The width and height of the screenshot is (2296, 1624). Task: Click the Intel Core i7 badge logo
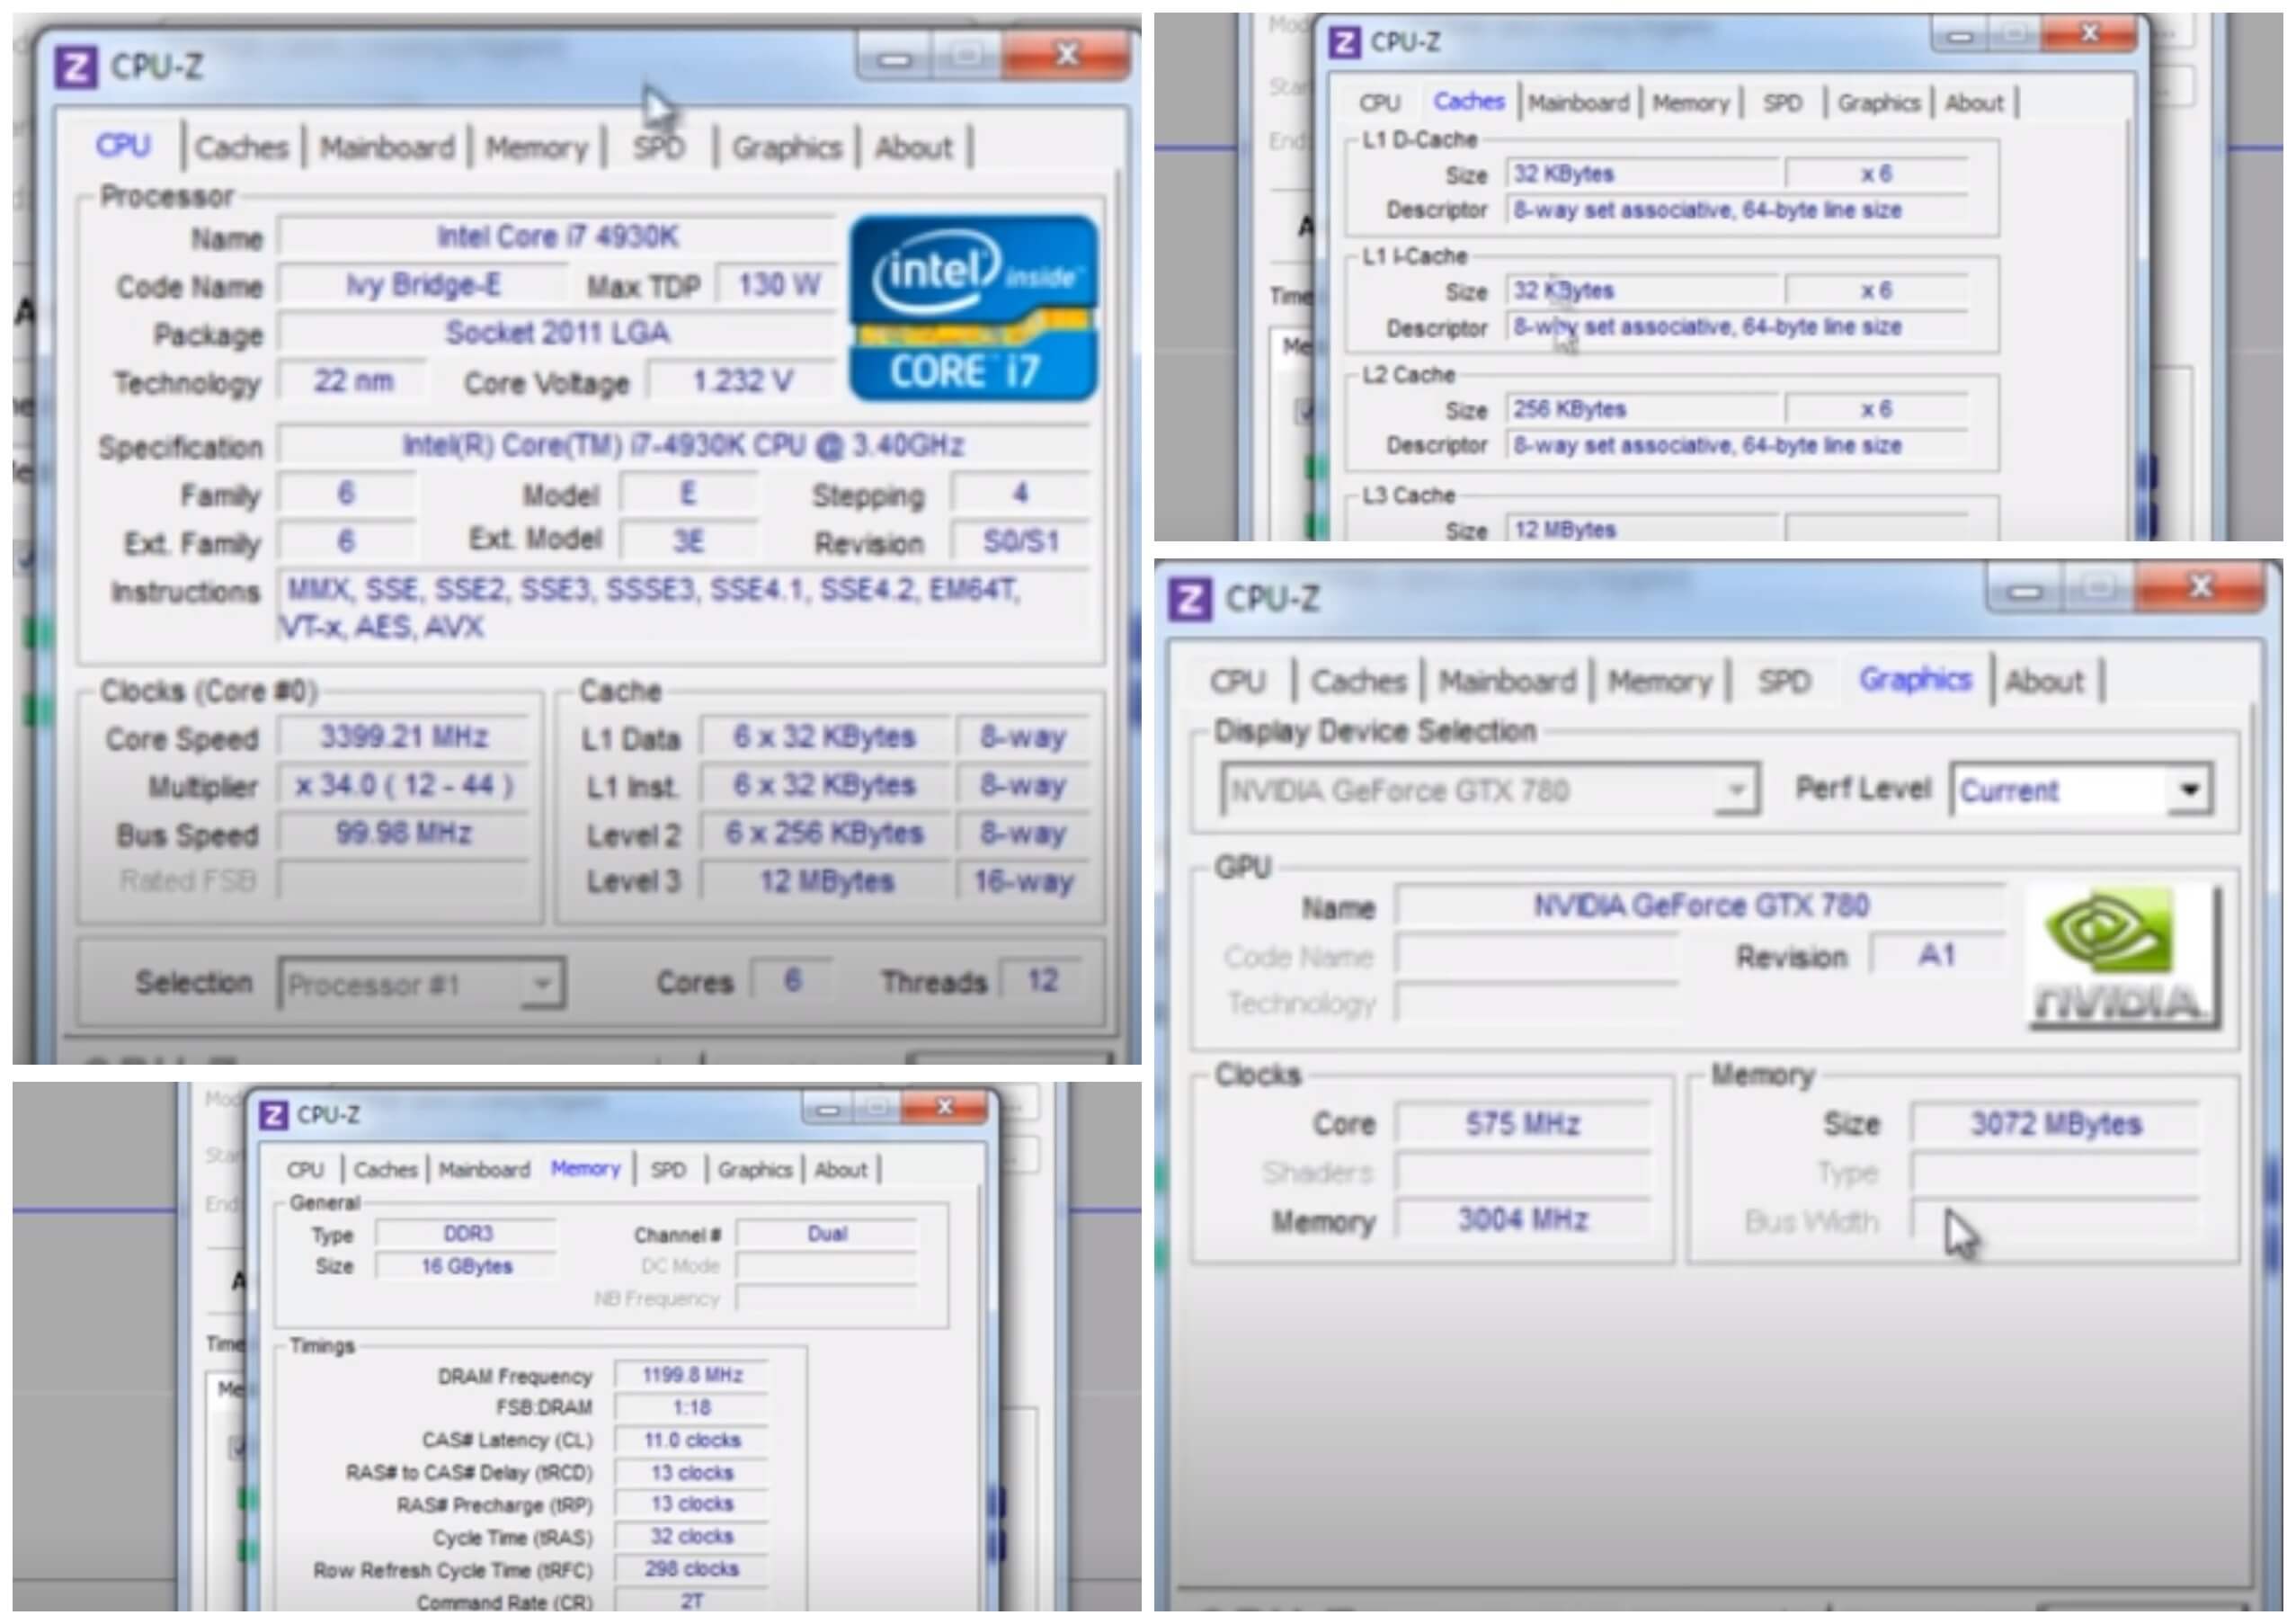tap(973, 308)
